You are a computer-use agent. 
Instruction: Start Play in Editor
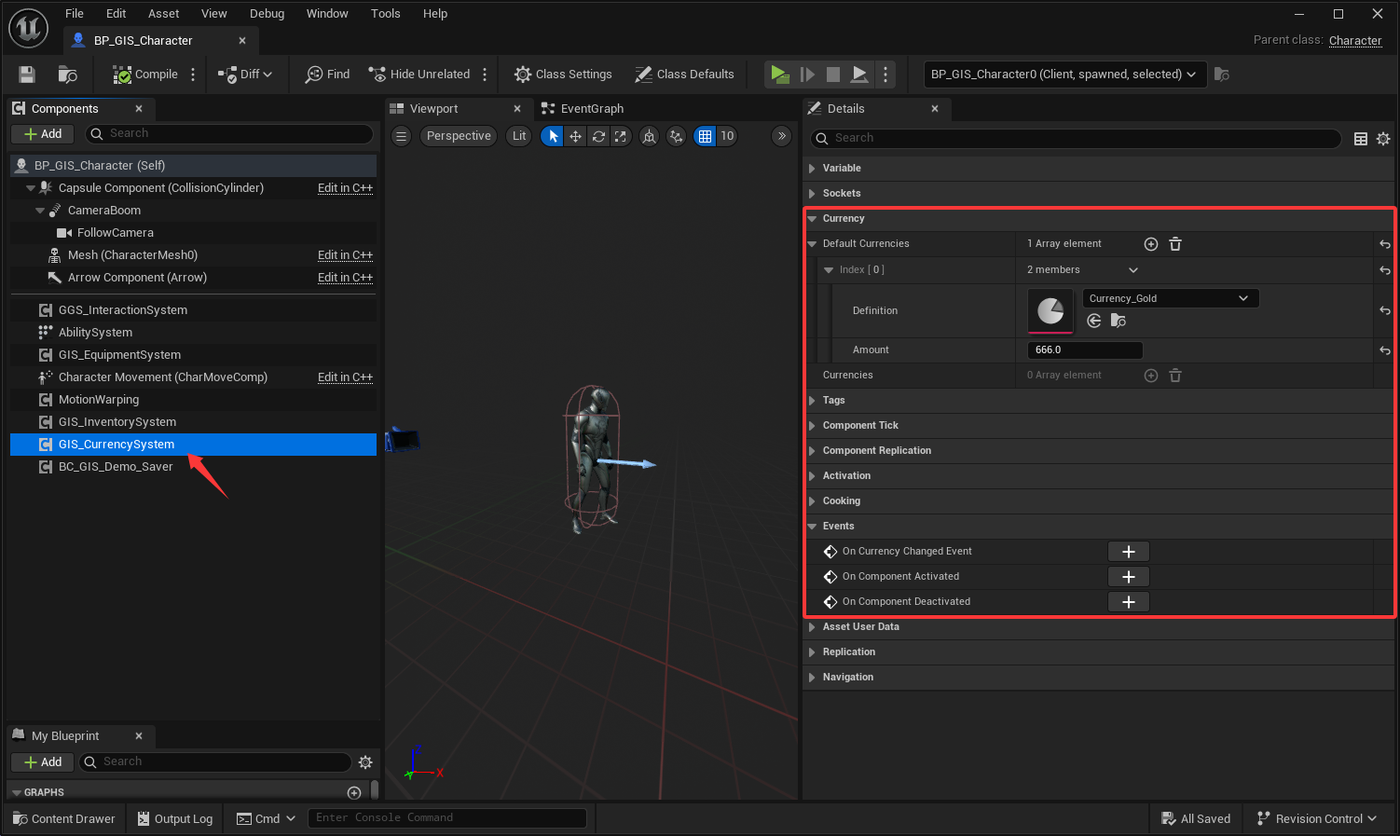point(778,74)
